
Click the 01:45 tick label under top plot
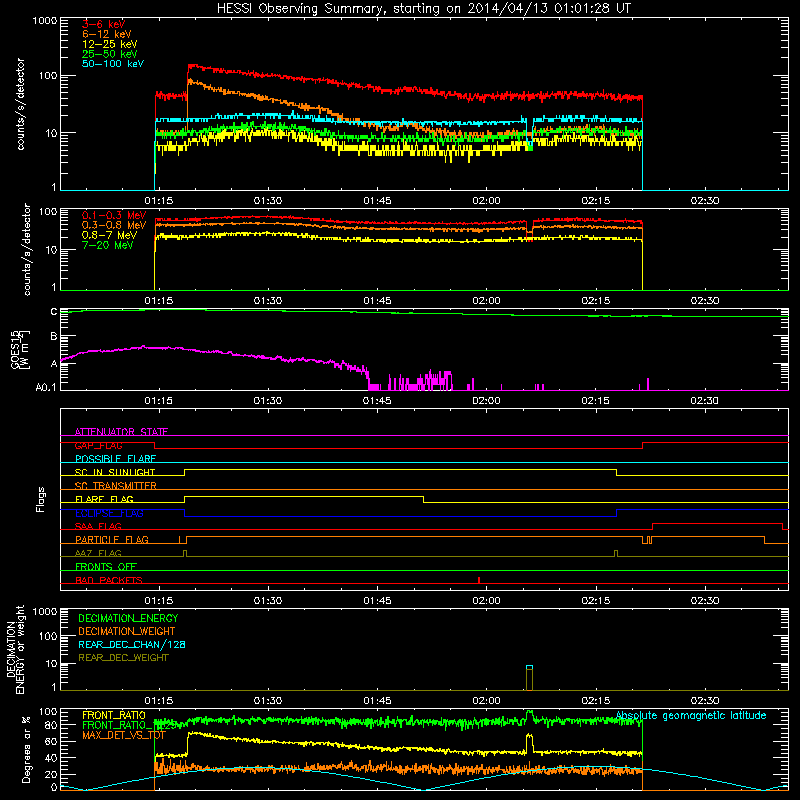[377, 201]
